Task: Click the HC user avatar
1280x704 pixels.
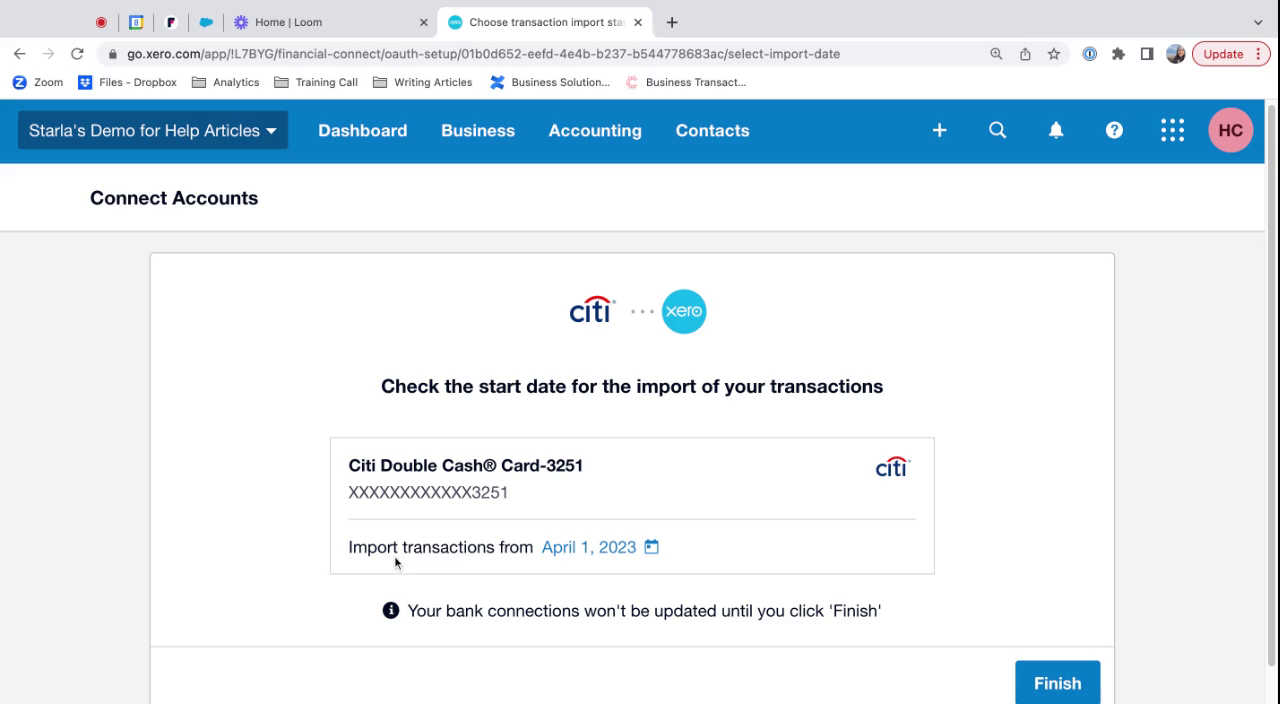Action: (1230, 131)
